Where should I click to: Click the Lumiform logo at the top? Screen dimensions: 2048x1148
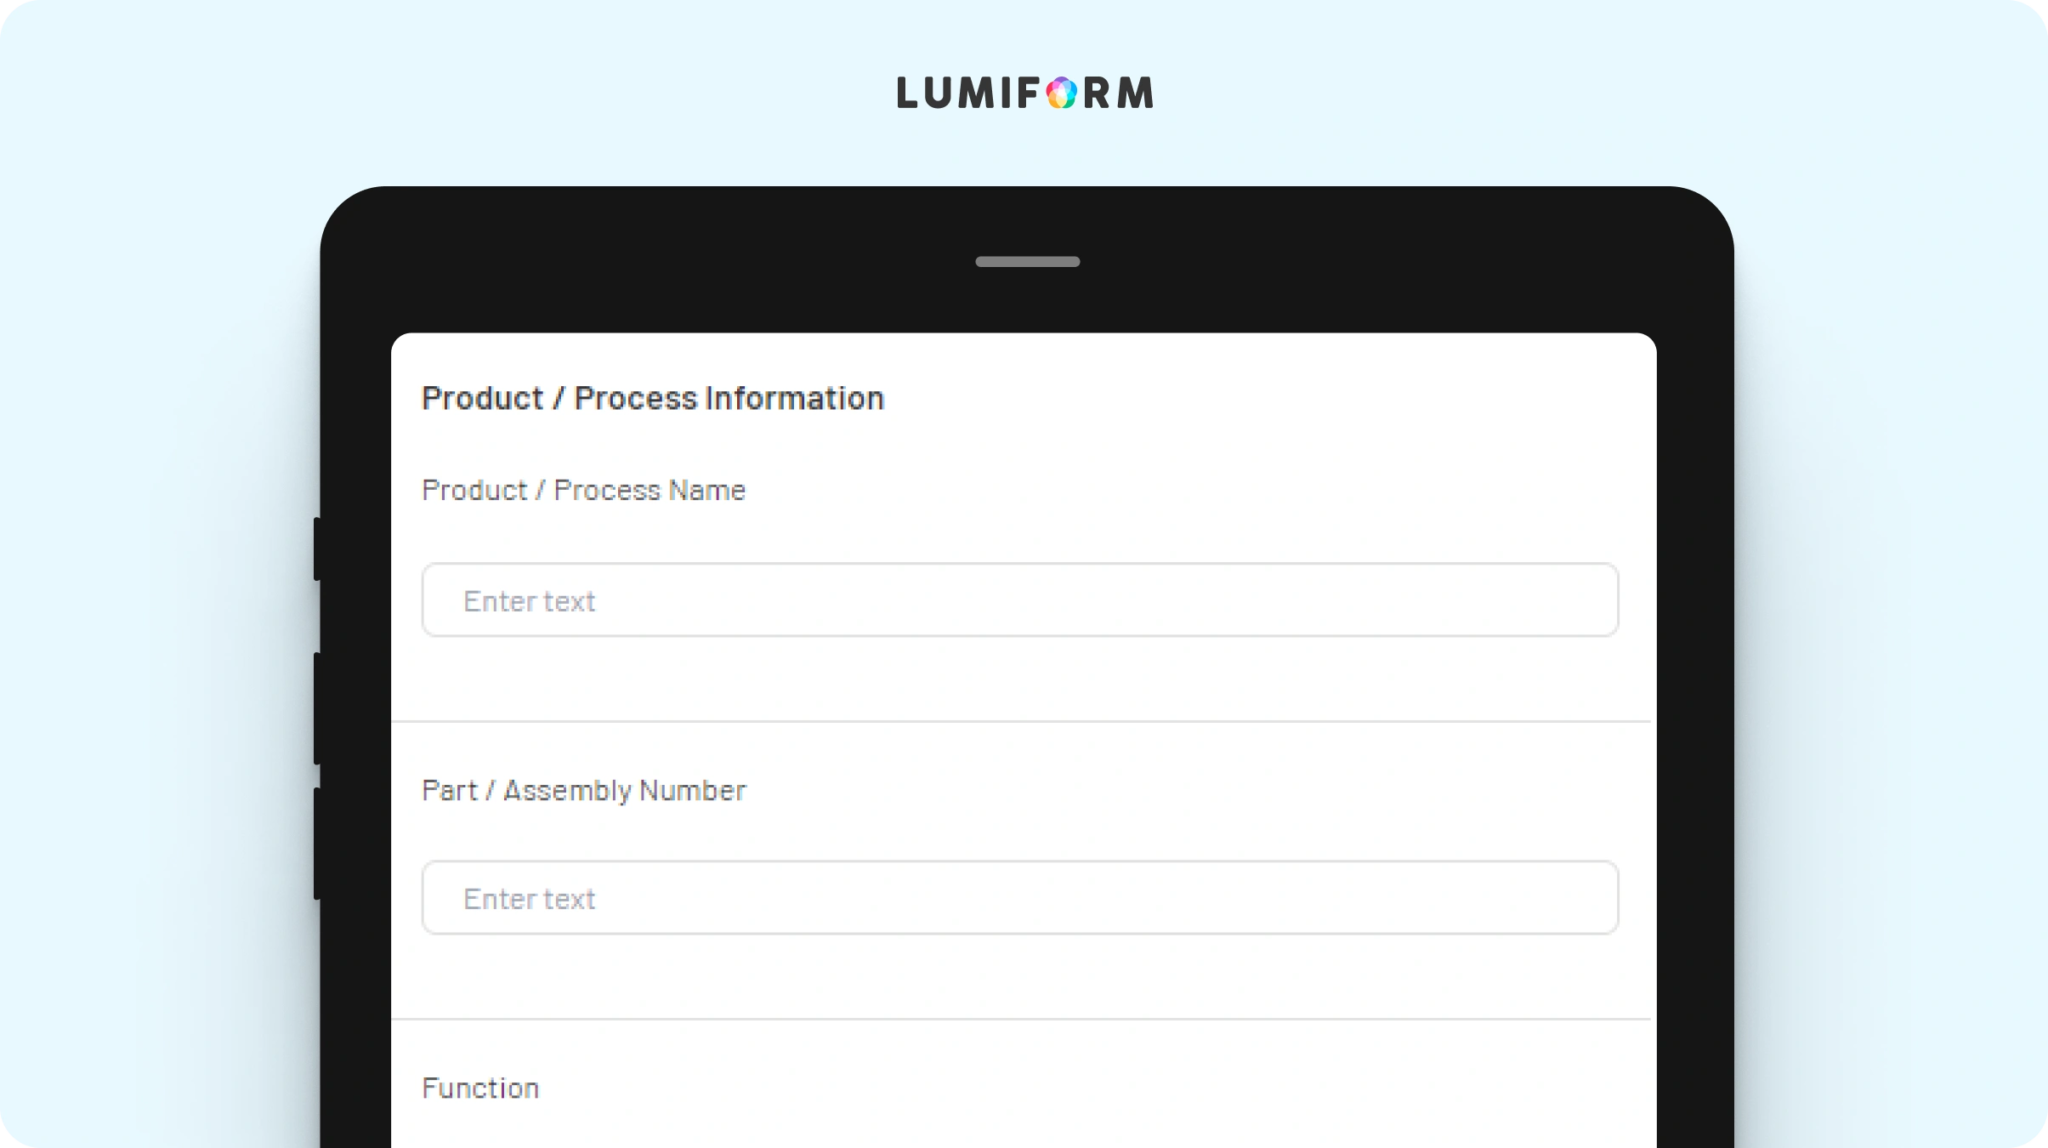coord(1025,93)
